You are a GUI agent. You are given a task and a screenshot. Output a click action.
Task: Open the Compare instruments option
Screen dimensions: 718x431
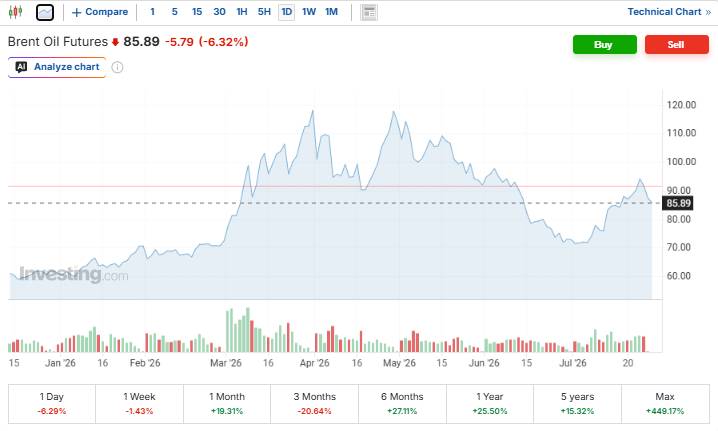click(100, 12)
